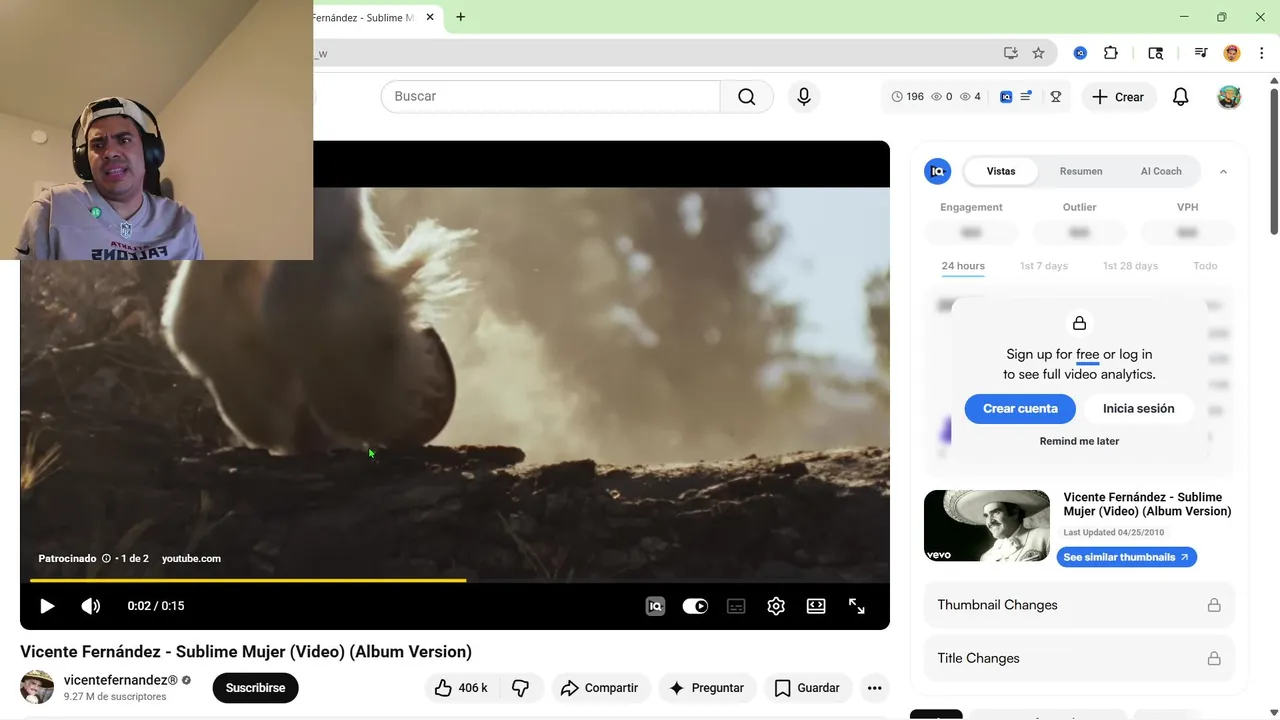Enter fullscreen mode
This screenshot has height=720, width=1280.
click(x=857, y=606)
